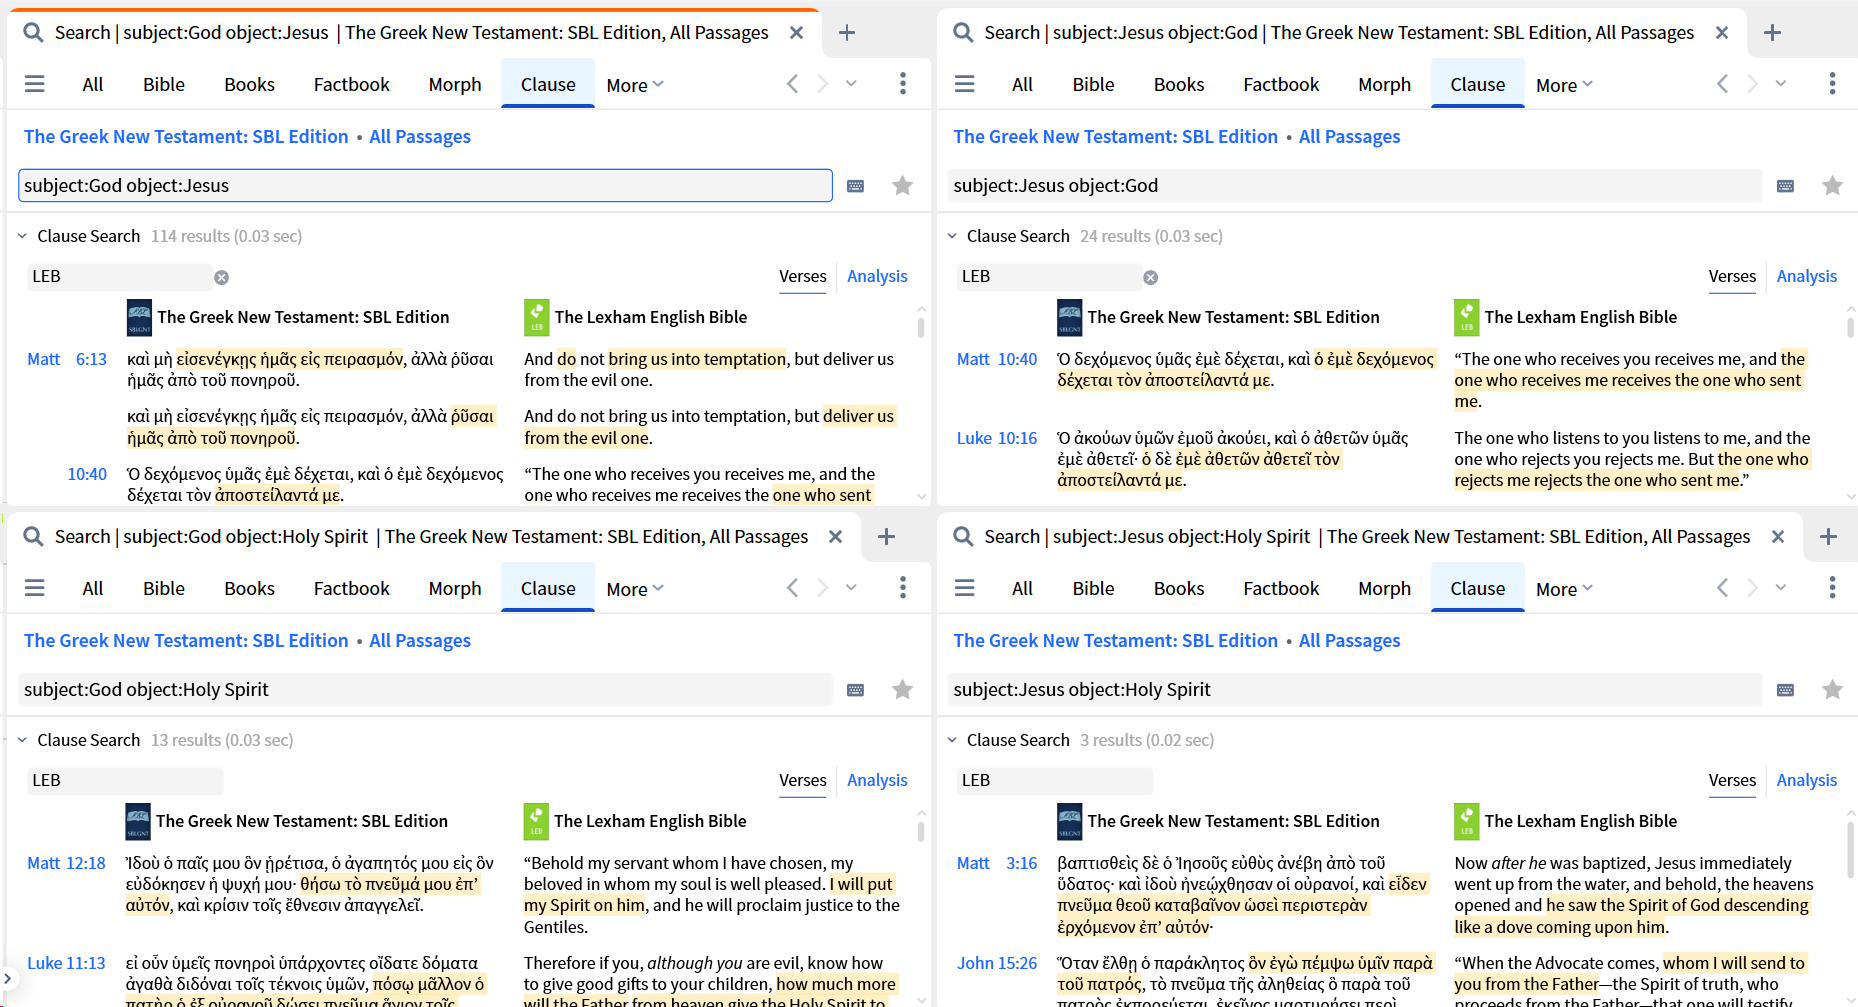Collapse Clause Search section with 13 results
Screen dimensions: 1858x1007
[22, 741]
